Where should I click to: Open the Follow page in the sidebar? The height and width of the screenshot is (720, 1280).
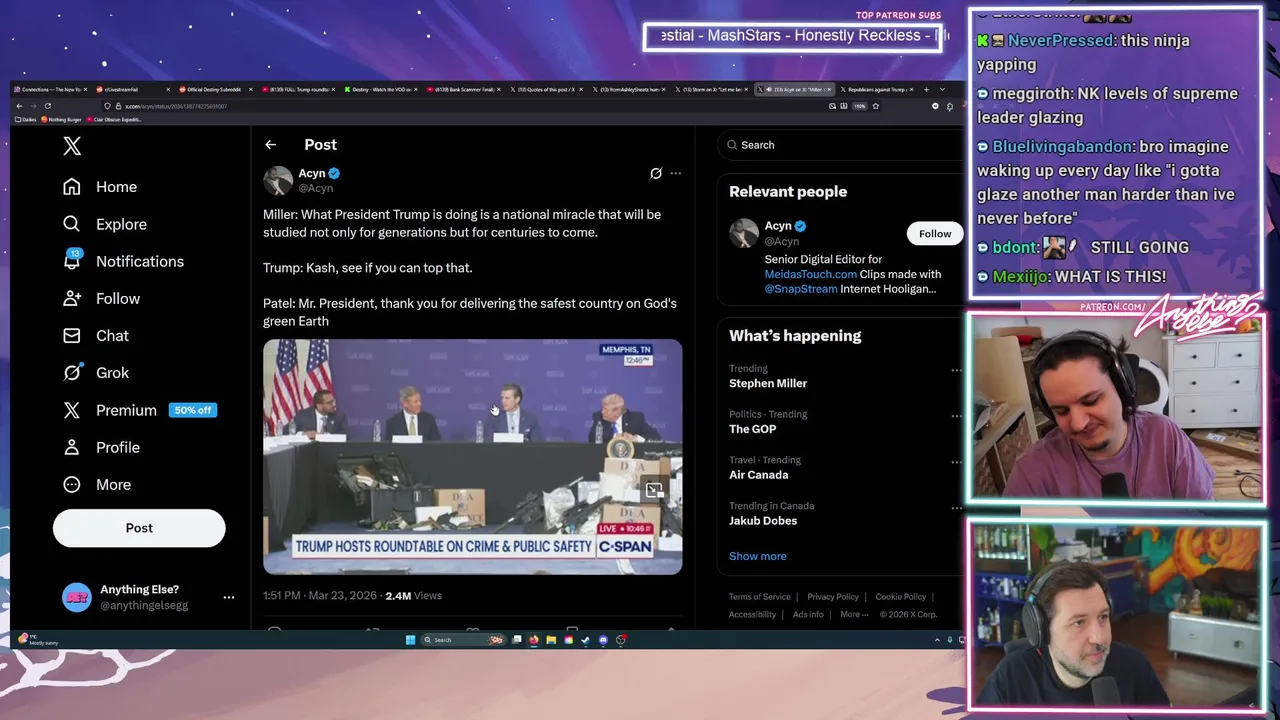(101, 298)
